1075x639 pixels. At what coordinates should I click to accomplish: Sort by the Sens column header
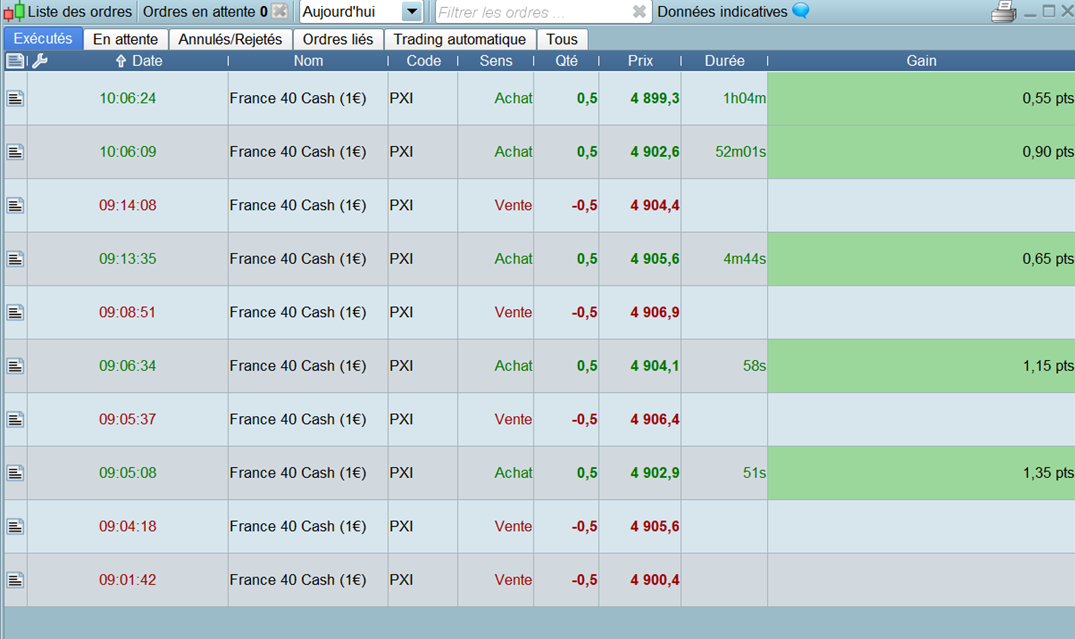[x=496, y=61]
